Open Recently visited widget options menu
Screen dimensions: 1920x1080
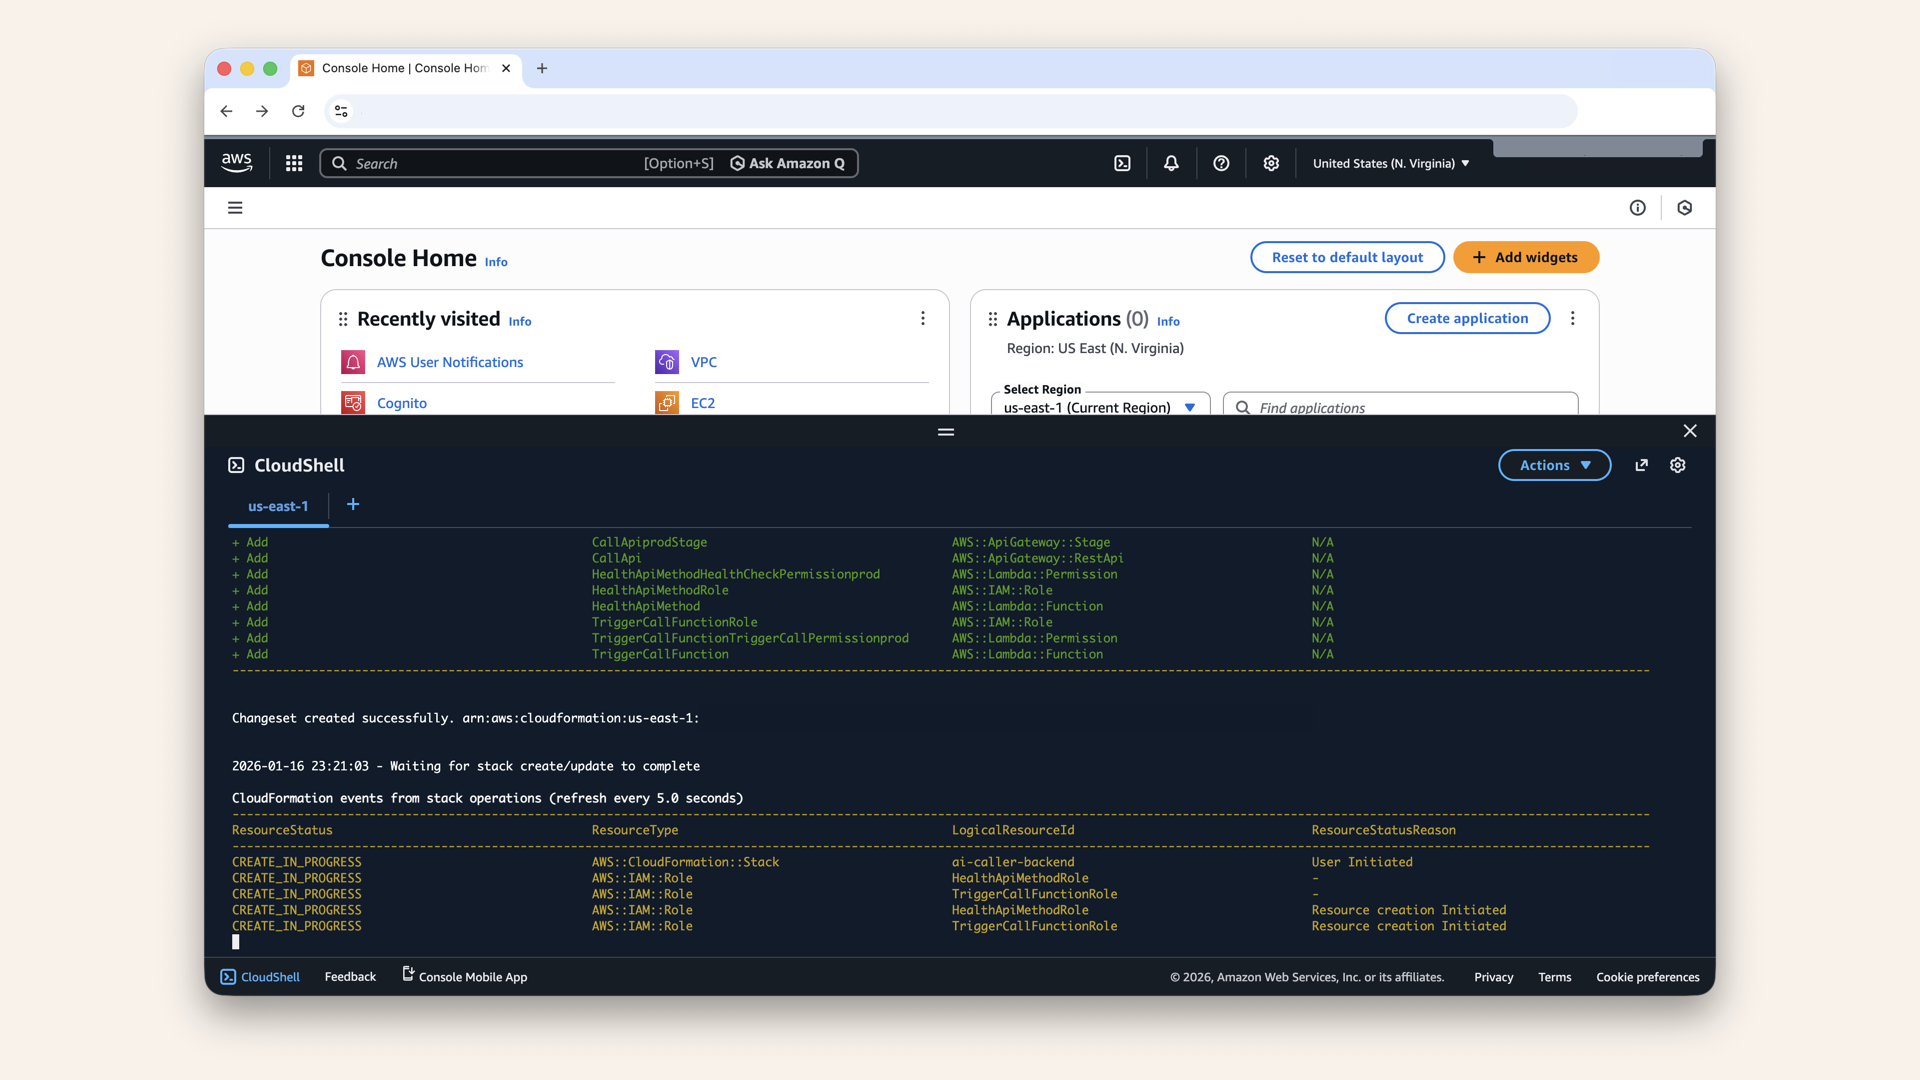click(922, 318)
